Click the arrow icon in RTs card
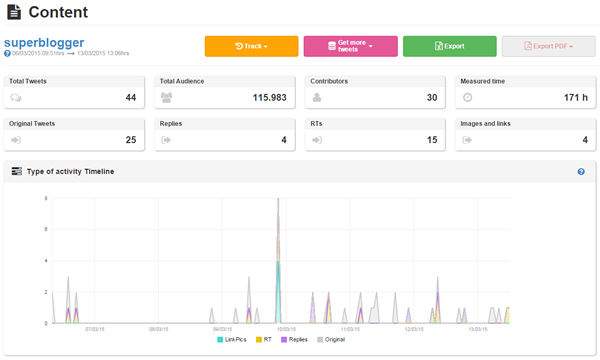The height and width of the screenshot is (360, 600). [x=317, y=140]
